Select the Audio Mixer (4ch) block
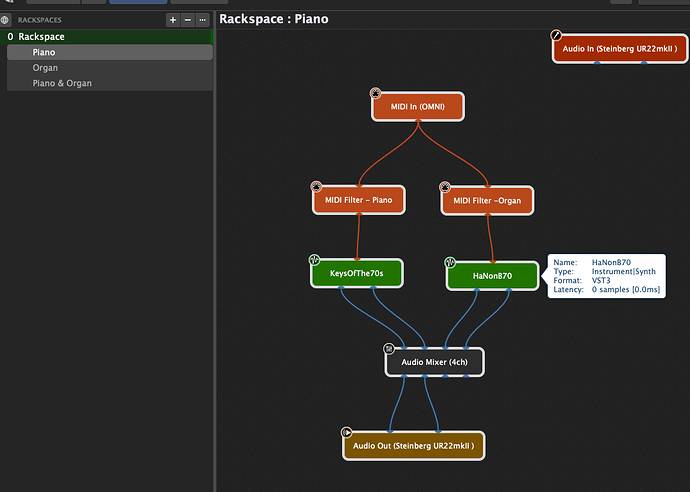Viewport: 690px width, 492px height. [434, 362]
